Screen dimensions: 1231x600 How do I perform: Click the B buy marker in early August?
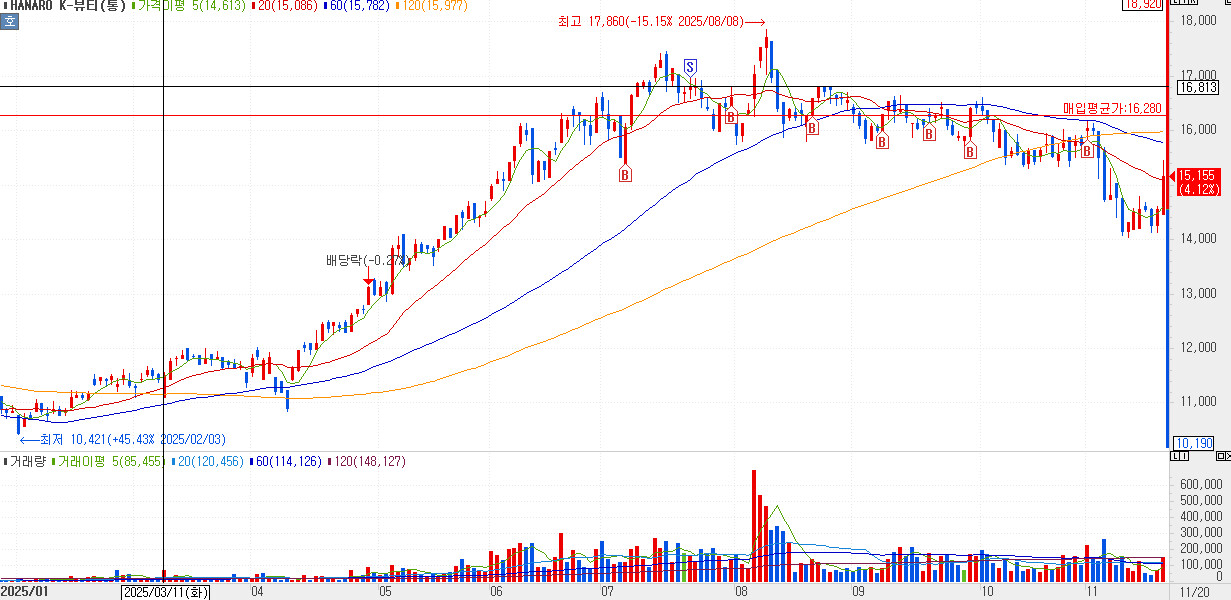coord(731,116)
